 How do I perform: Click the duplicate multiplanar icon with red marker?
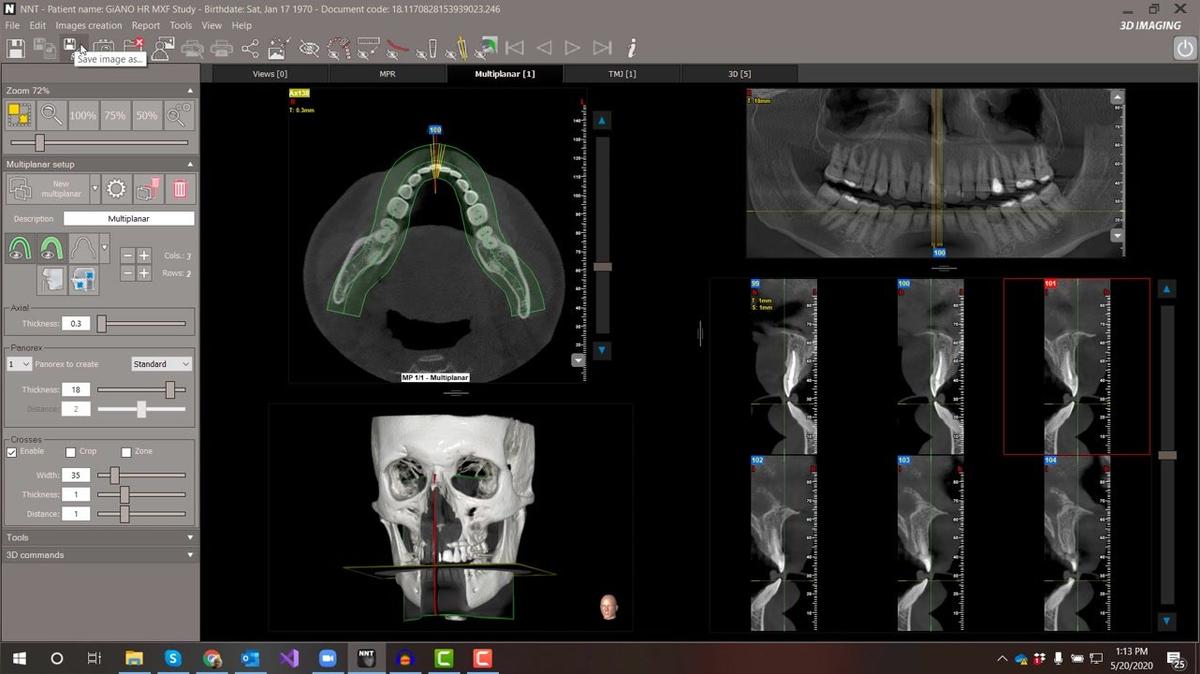tap(148, 188)
